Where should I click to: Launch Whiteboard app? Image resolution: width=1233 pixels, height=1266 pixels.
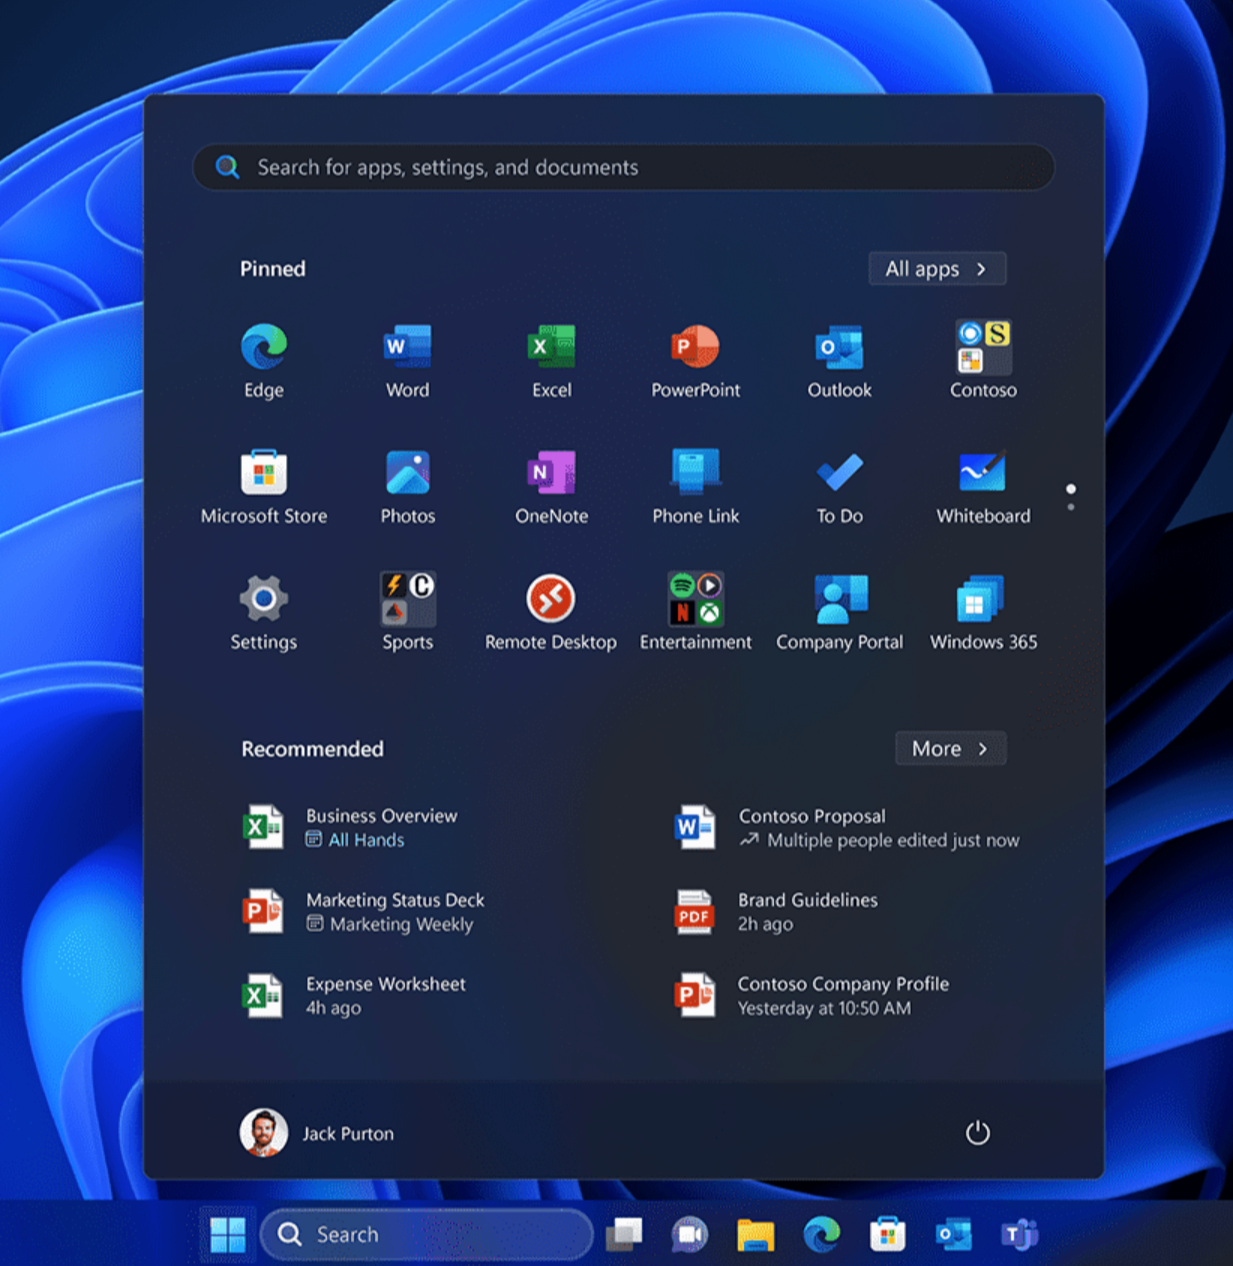983,487
